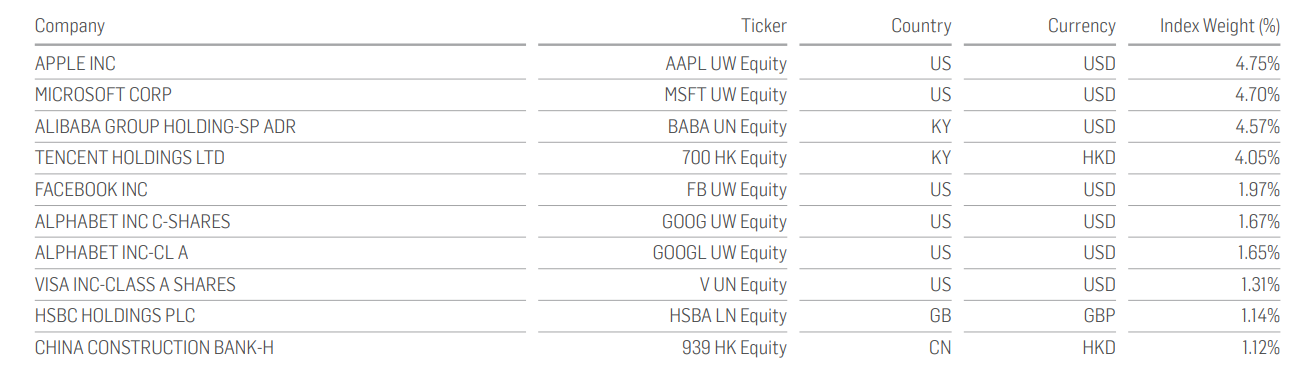Click the 700 HK Equity ticker
Viewport: 1316px width, 380px height.
pyautogui.click(x=735, y=158)
